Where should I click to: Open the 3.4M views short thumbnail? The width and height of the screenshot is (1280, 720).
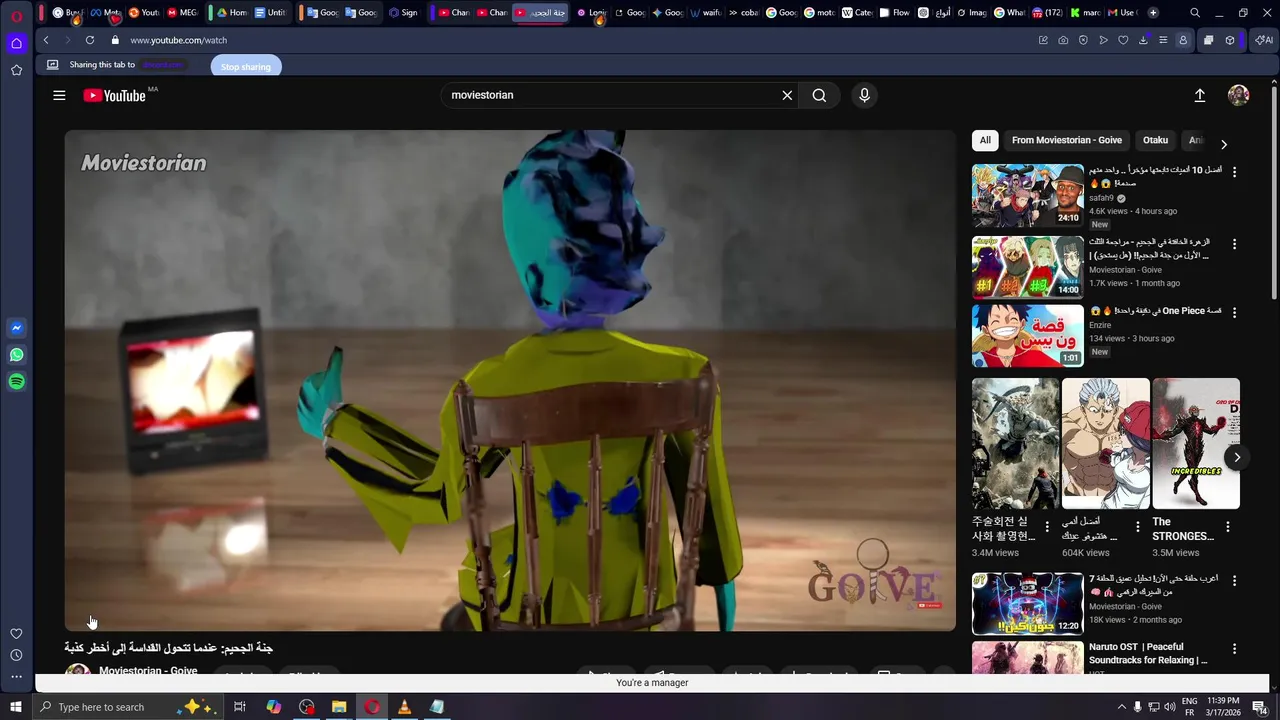(1015, 443)
